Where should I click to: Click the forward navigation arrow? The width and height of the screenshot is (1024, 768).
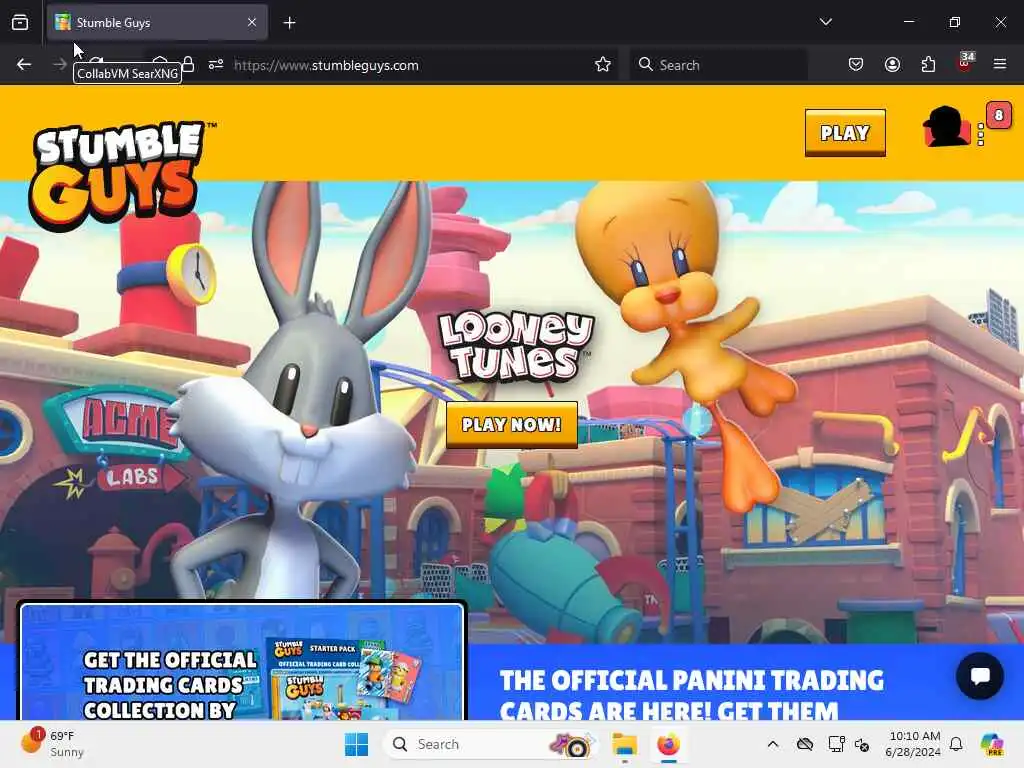[59, 64]
